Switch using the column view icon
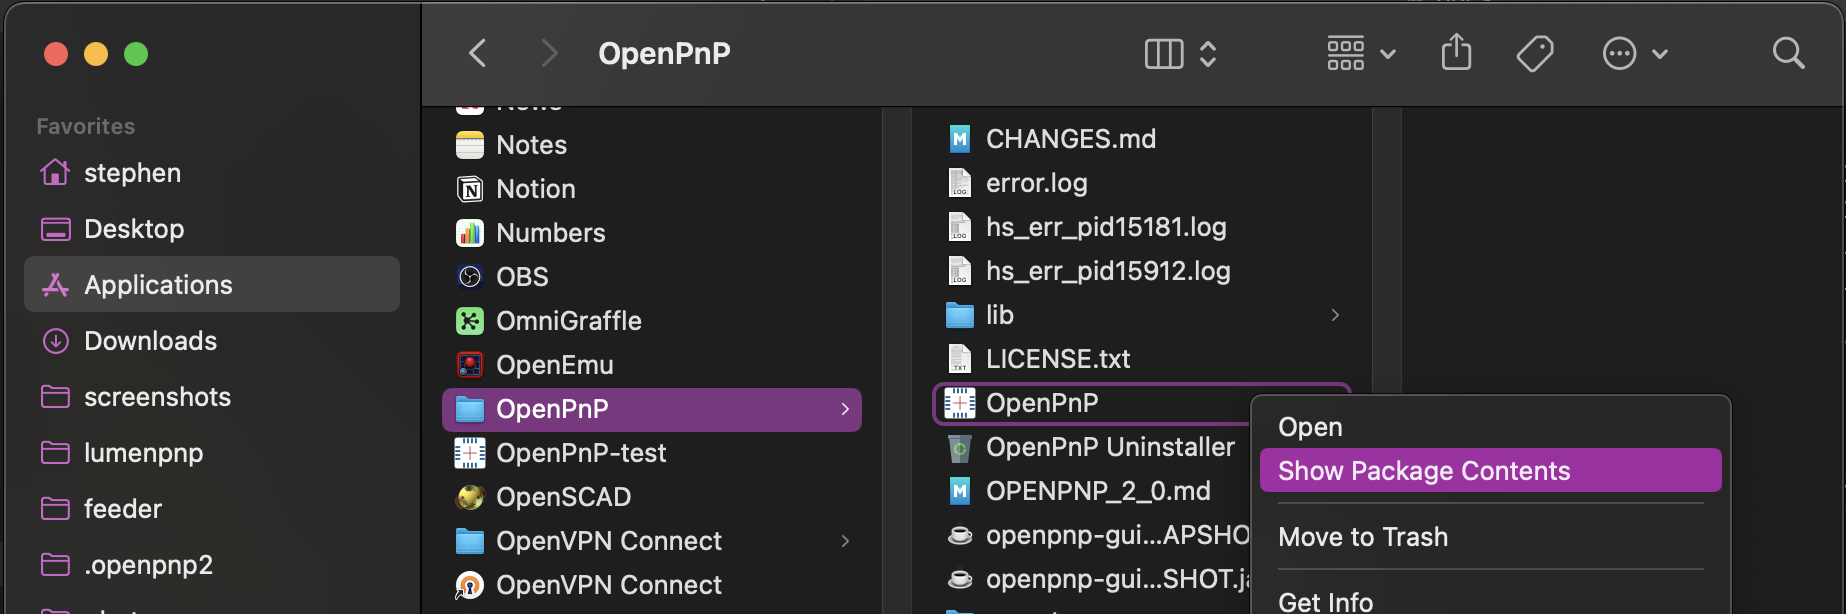Image resolution: width=1846 pixels, height=614 pixels. pyautogui.click(x=1164, y=53)
